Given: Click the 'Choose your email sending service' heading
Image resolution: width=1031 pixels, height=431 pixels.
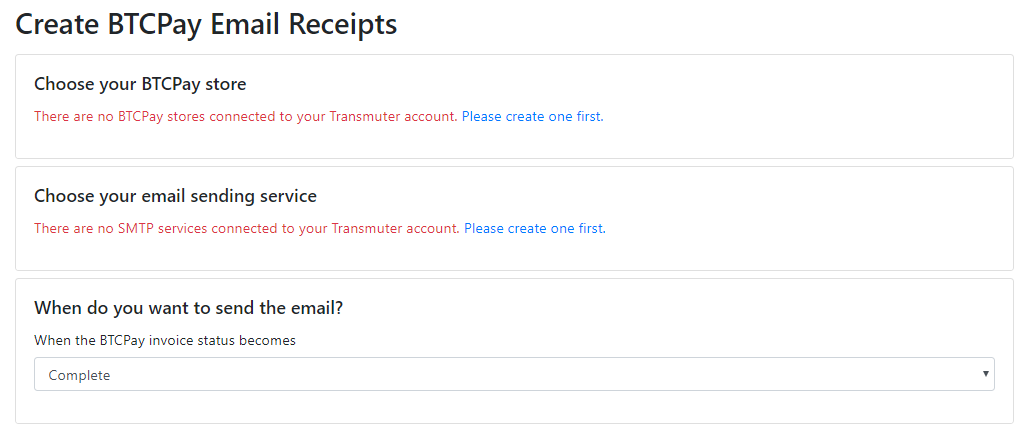Looking at the screenshot, I should click(176, 196).
